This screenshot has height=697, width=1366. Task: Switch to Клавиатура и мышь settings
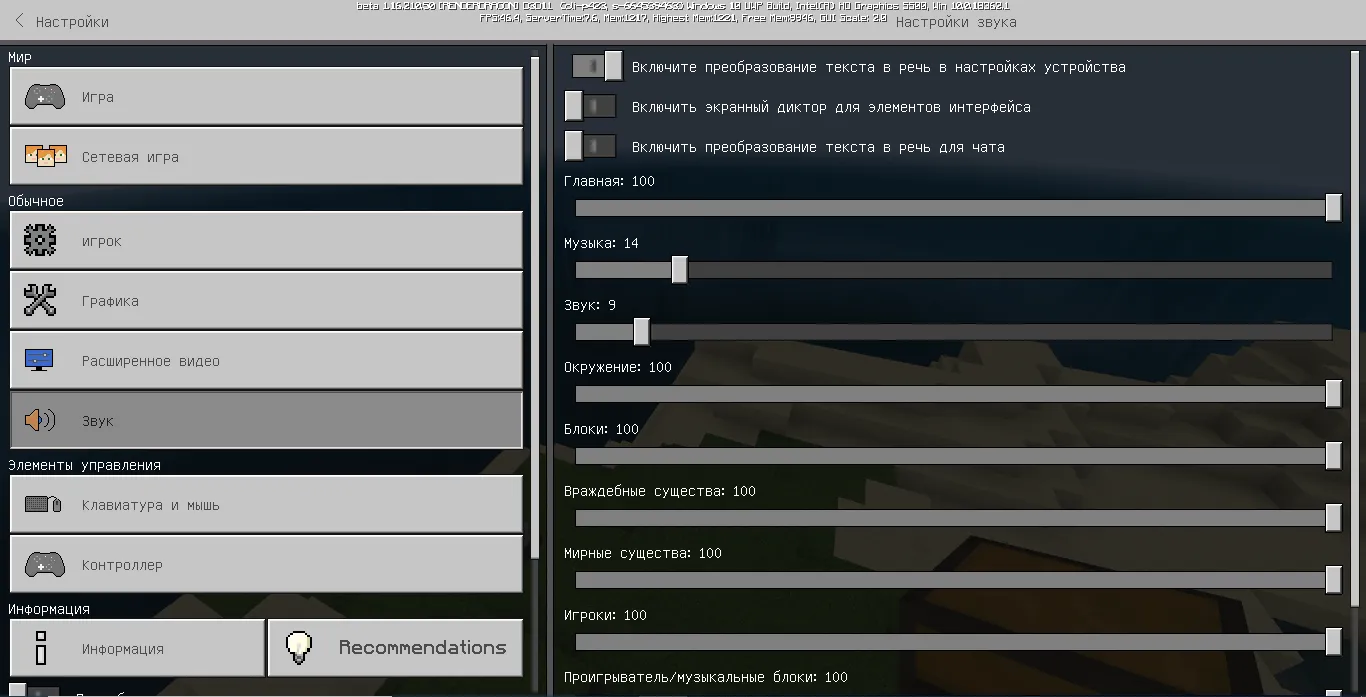coord(265,505)
